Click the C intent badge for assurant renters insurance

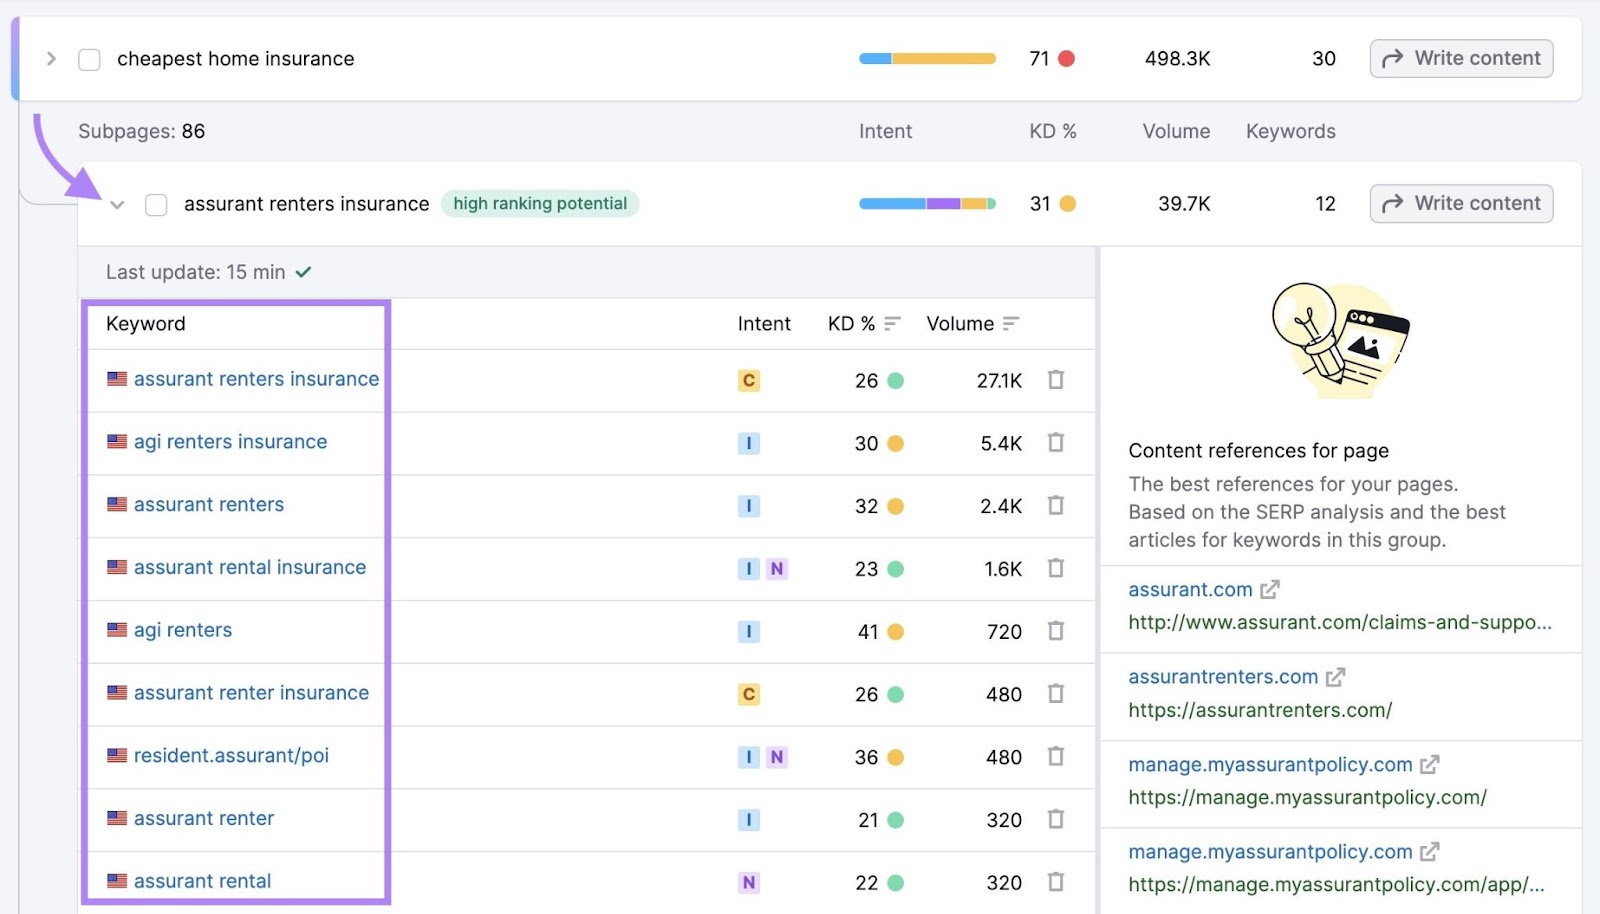(x=749, y=380)
